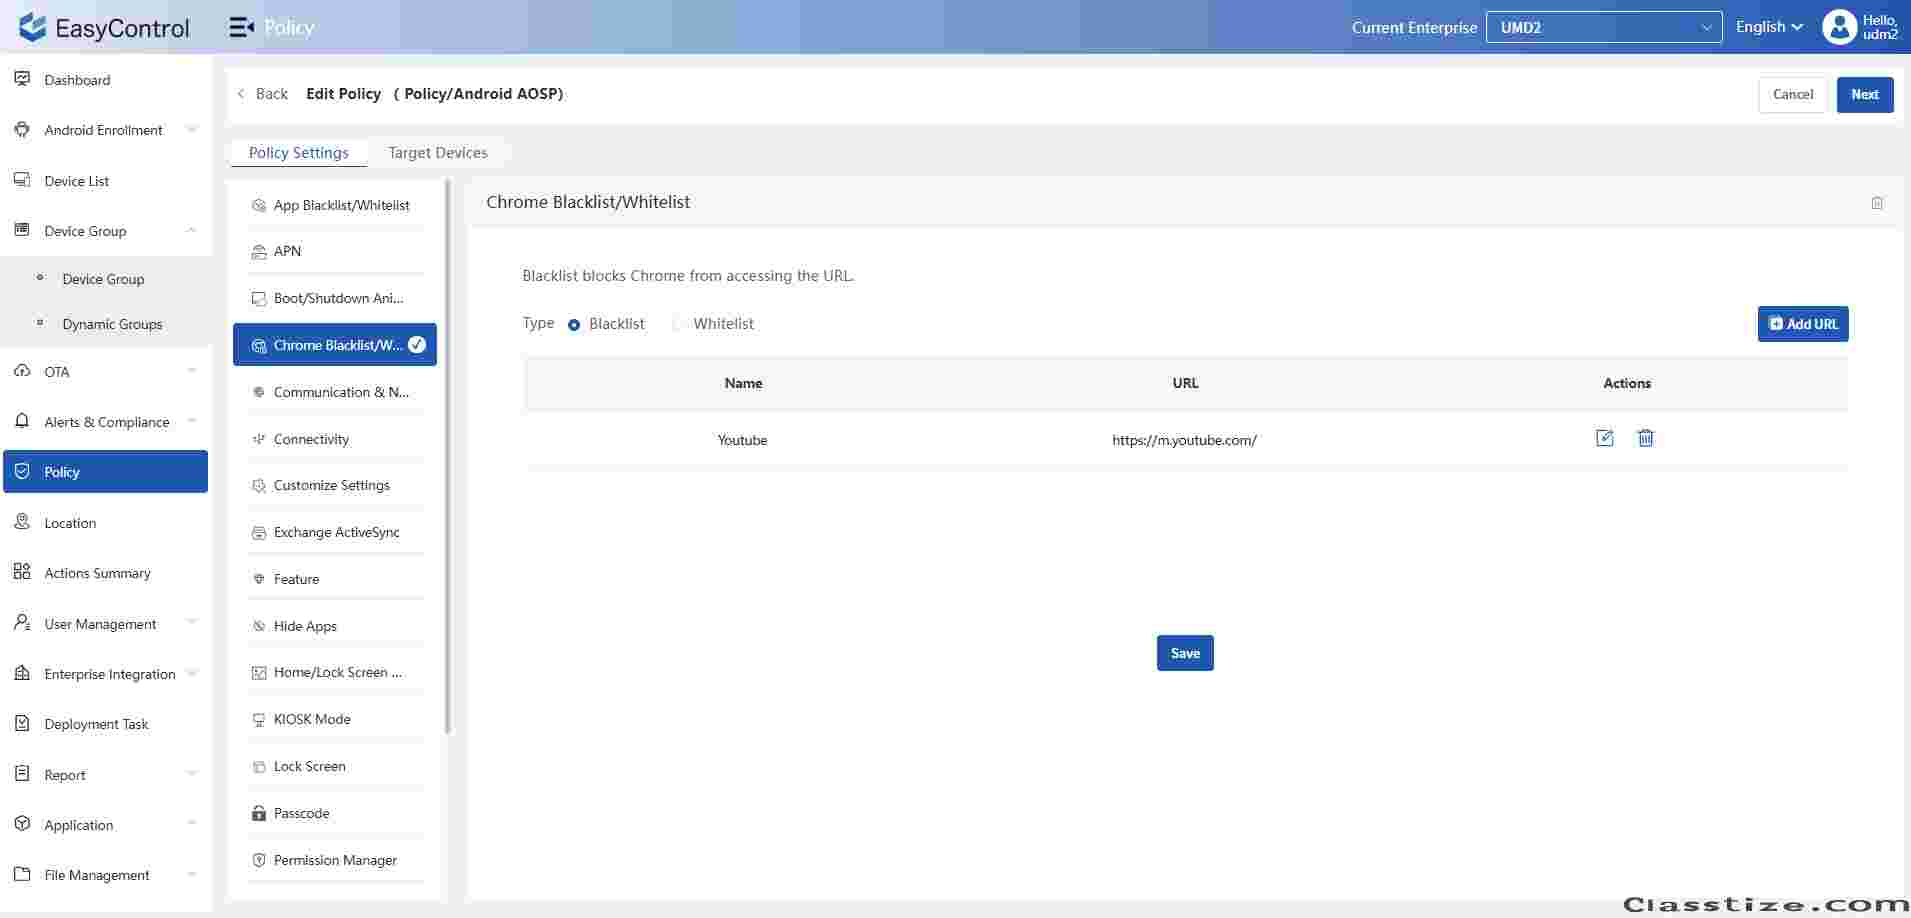The image size is (1911, 918).
Task: Click the Save button
Action: (x=1184, y=653)
